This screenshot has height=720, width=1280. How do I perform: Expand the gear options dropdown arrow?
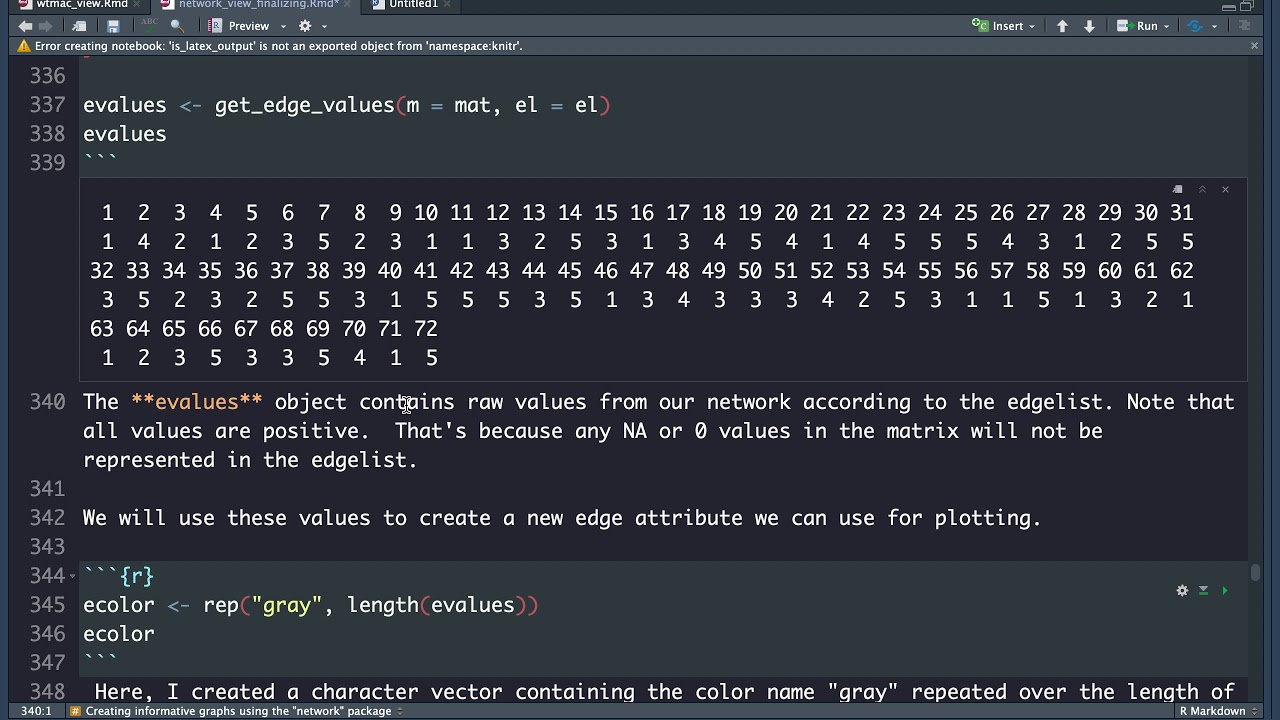pyautogui.click(x=324, y=26)
